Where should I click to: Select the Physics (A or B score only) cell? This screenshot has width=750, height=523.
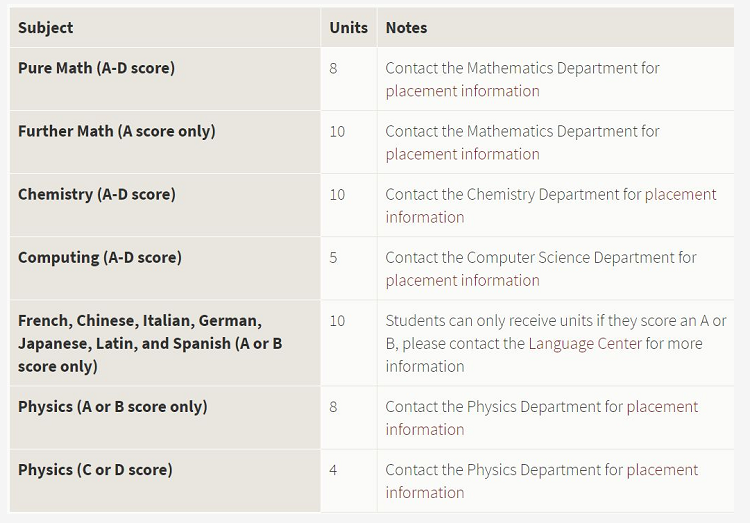click(165, 418)
